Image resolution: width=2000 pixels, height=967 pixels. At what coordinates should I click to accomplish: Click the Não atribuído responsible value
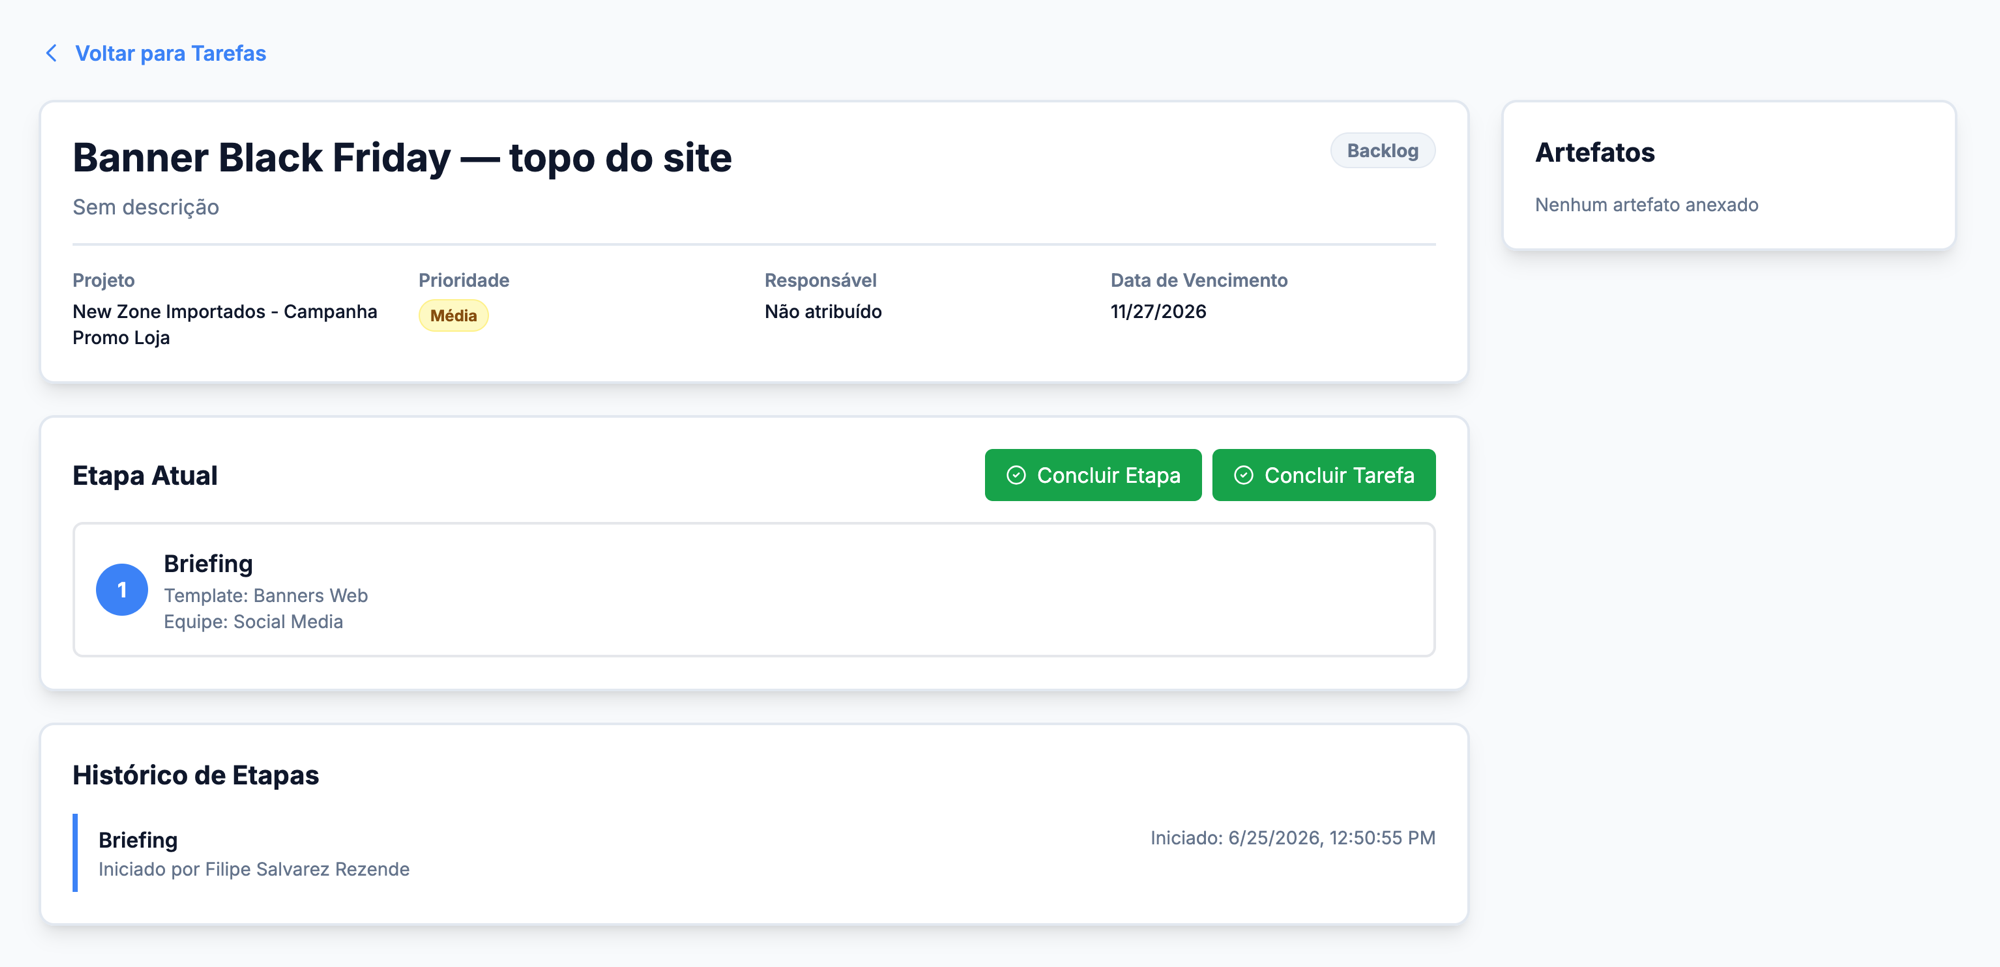(x=823, y=312)
